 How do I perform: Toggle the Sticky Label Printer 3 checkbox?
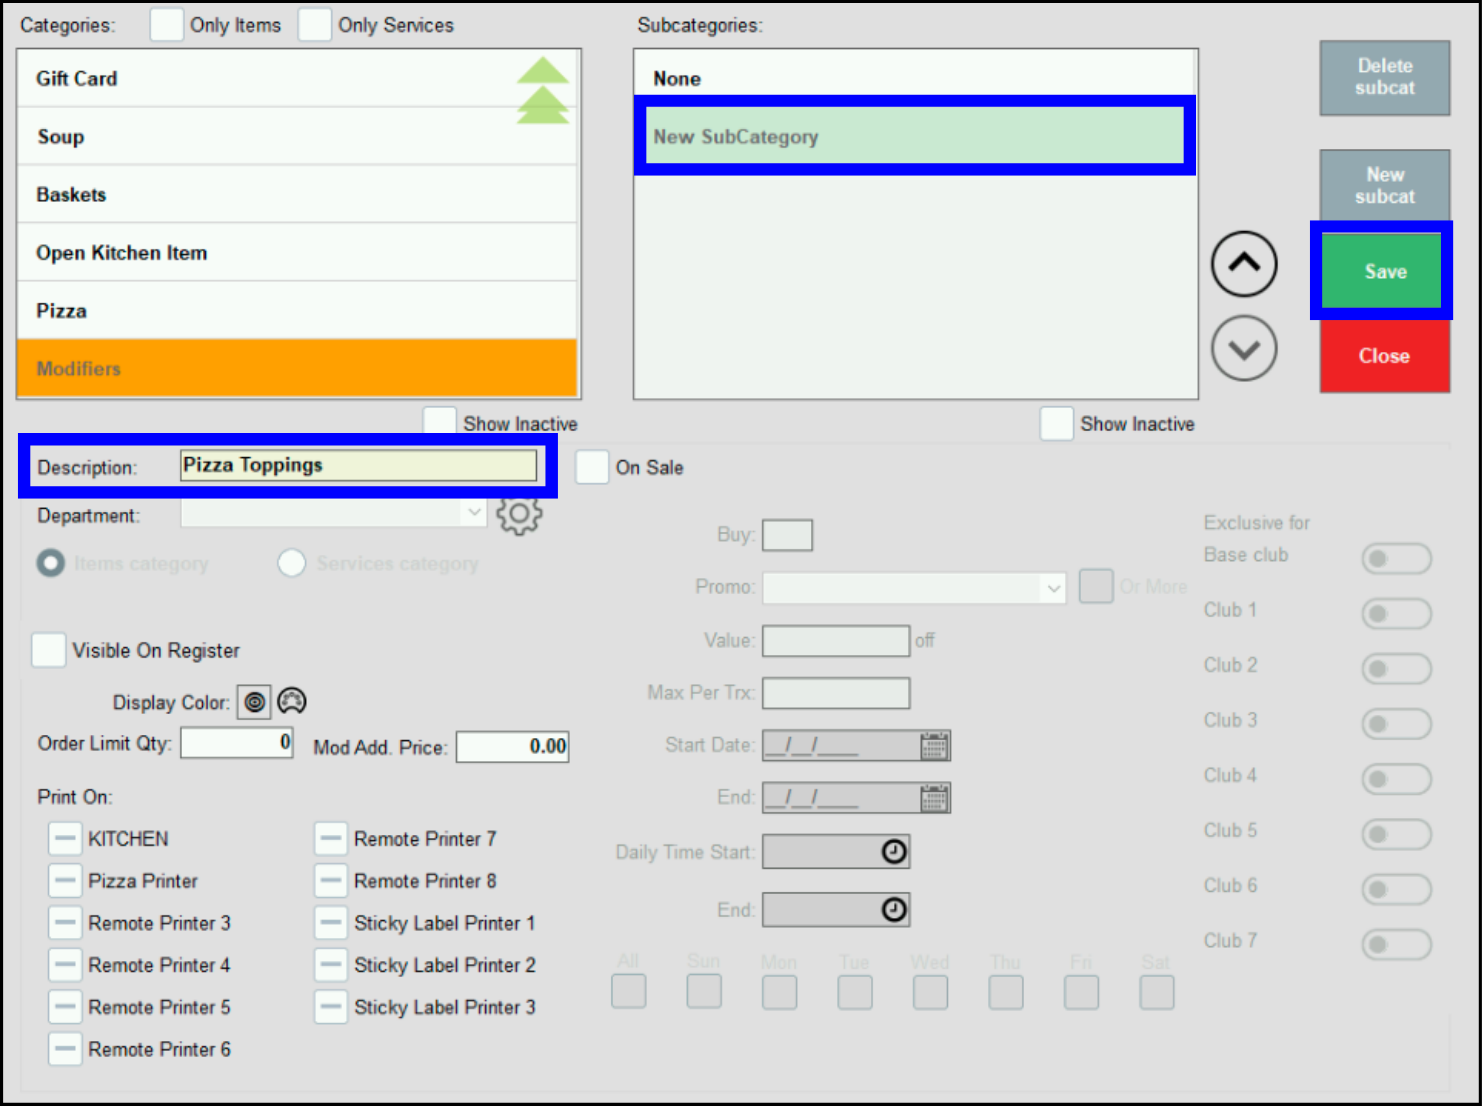[x=331, y=1007]
